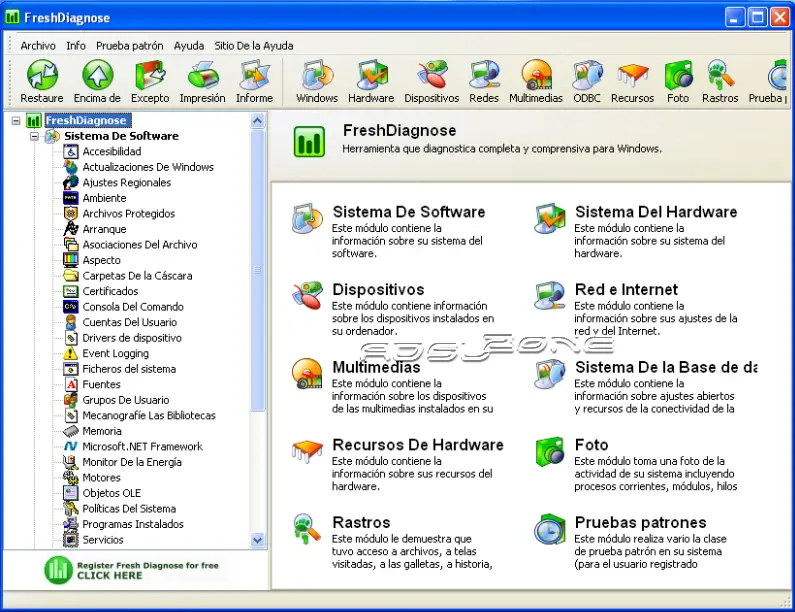
Task: Select Fuentes tree item
Action: (101, 385)
